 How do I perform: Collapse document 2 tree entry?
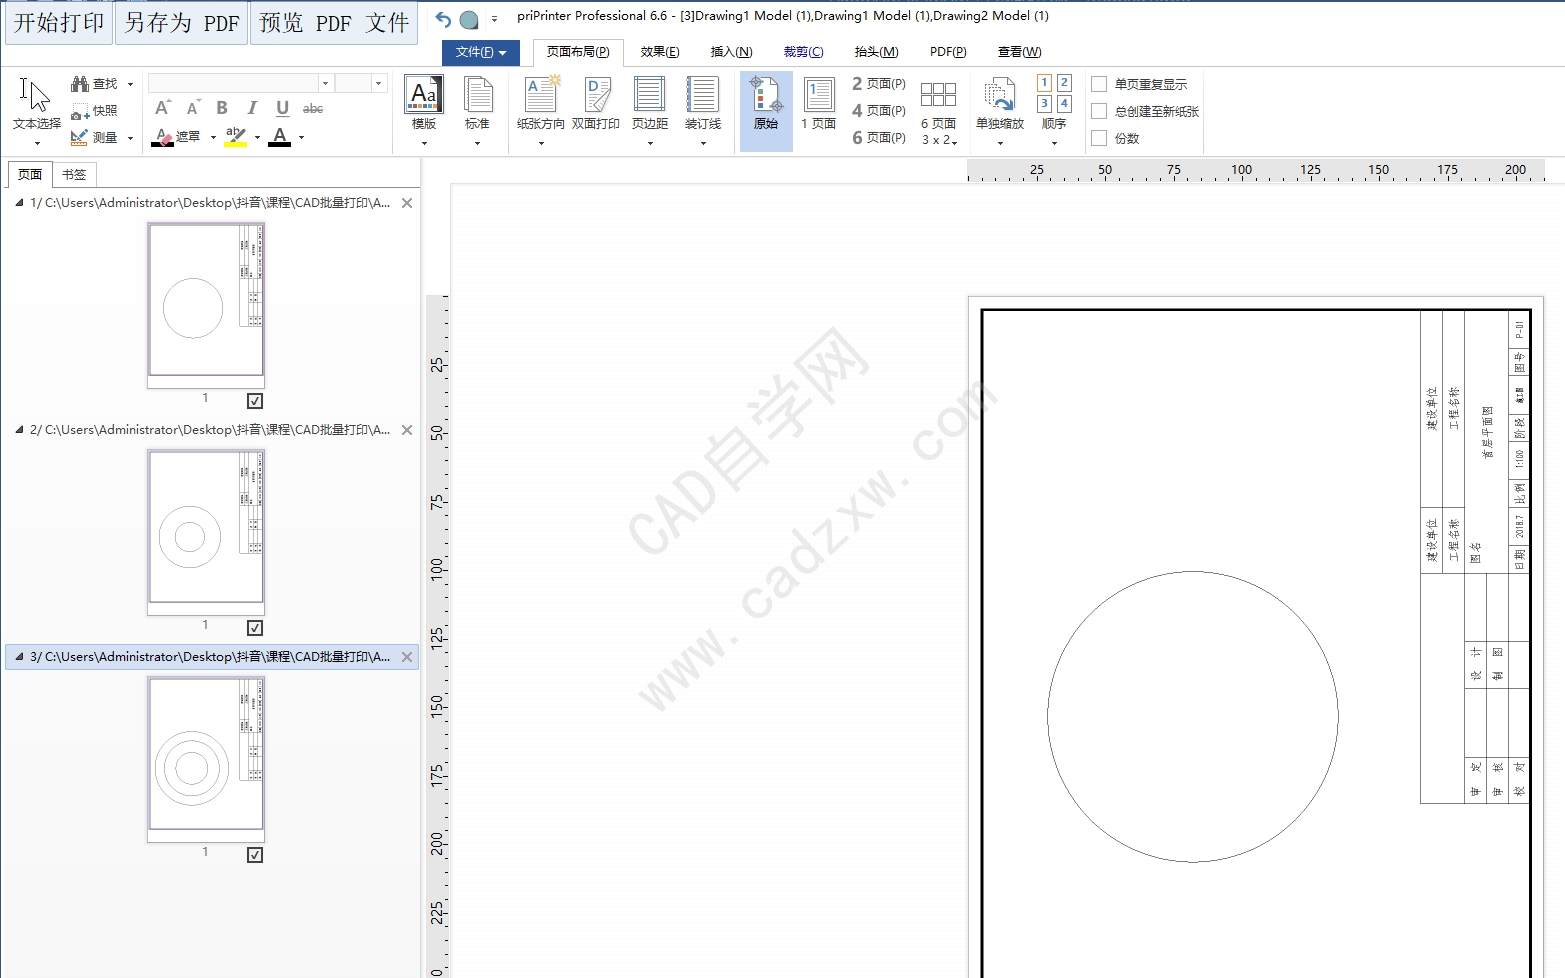[19, 429]
